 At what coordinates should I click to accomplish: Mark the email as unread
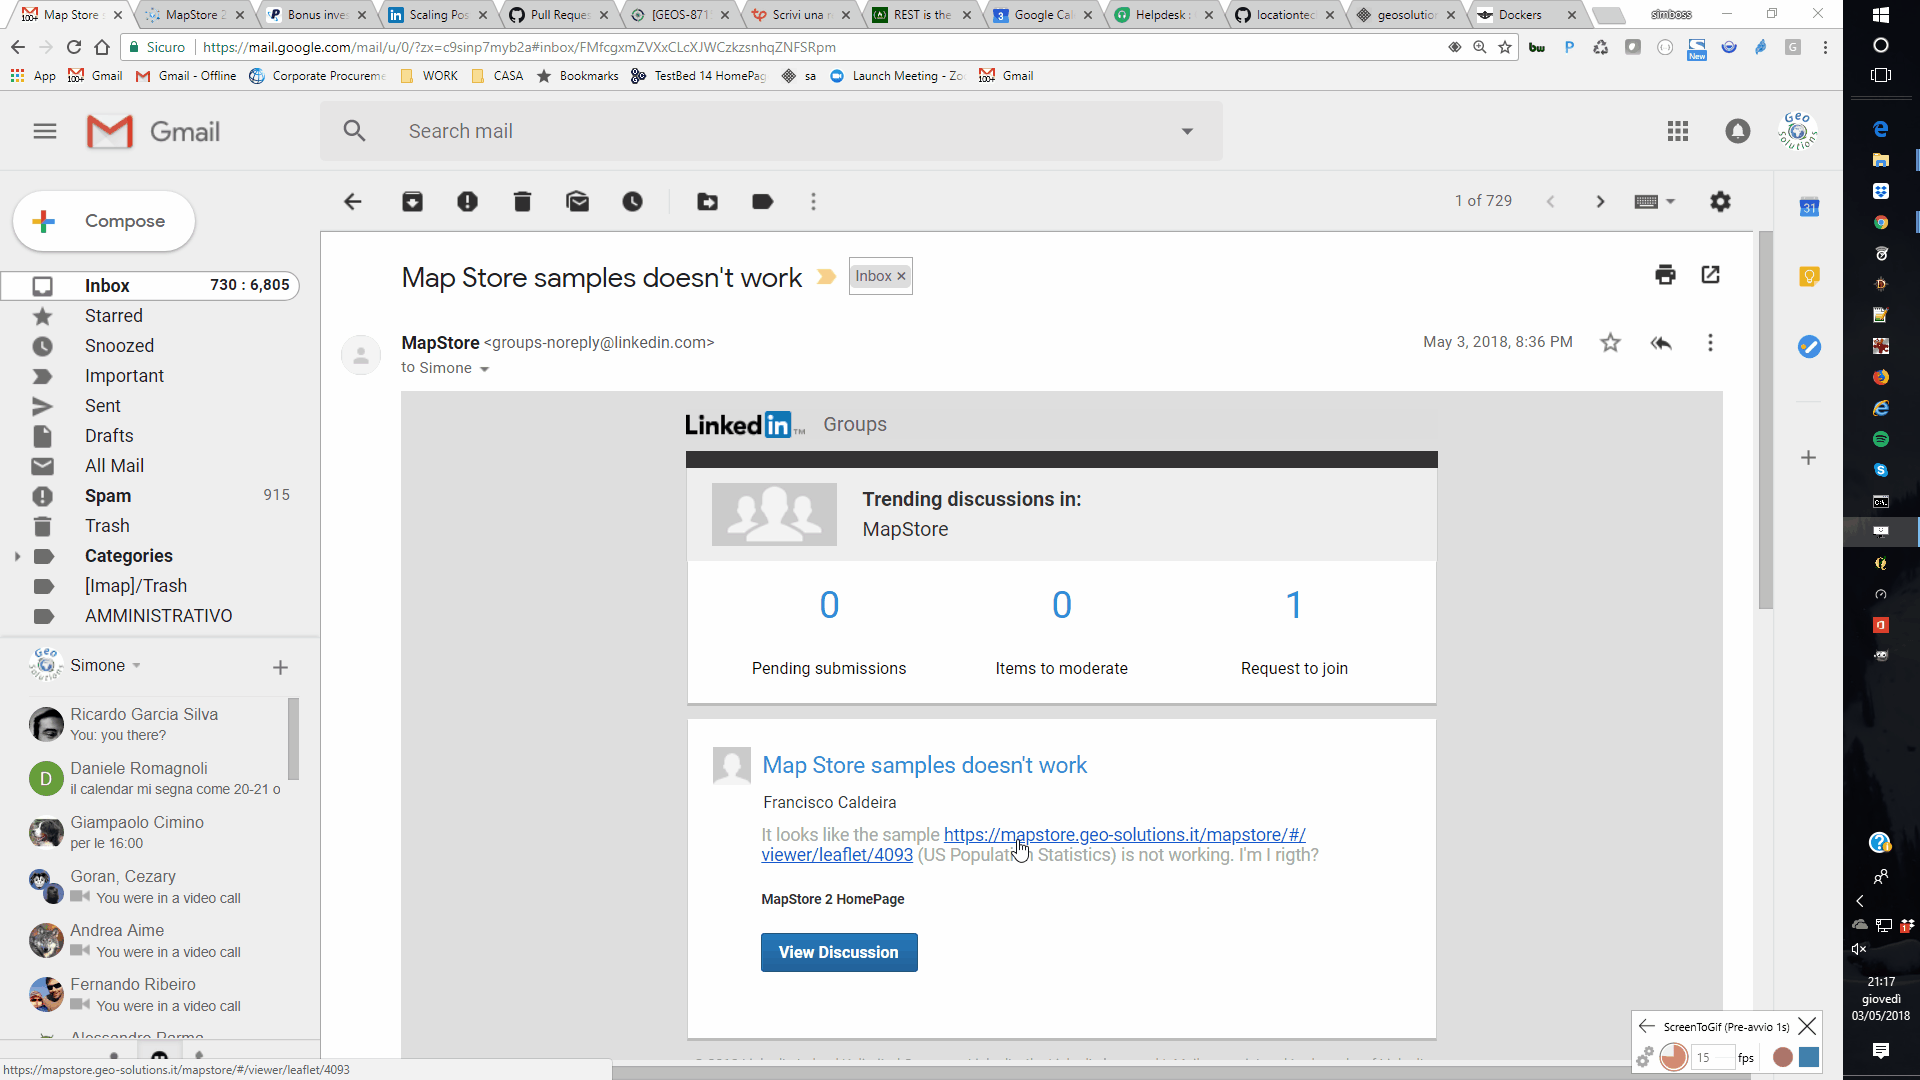577,202
